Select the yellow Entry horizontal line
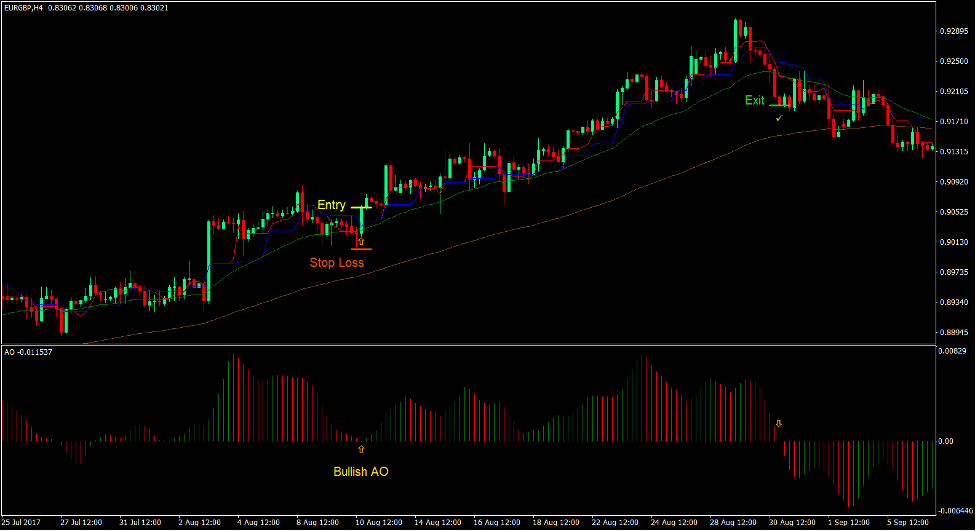The width and height of the screenshot is (977, 531). [x=361, y=207]
